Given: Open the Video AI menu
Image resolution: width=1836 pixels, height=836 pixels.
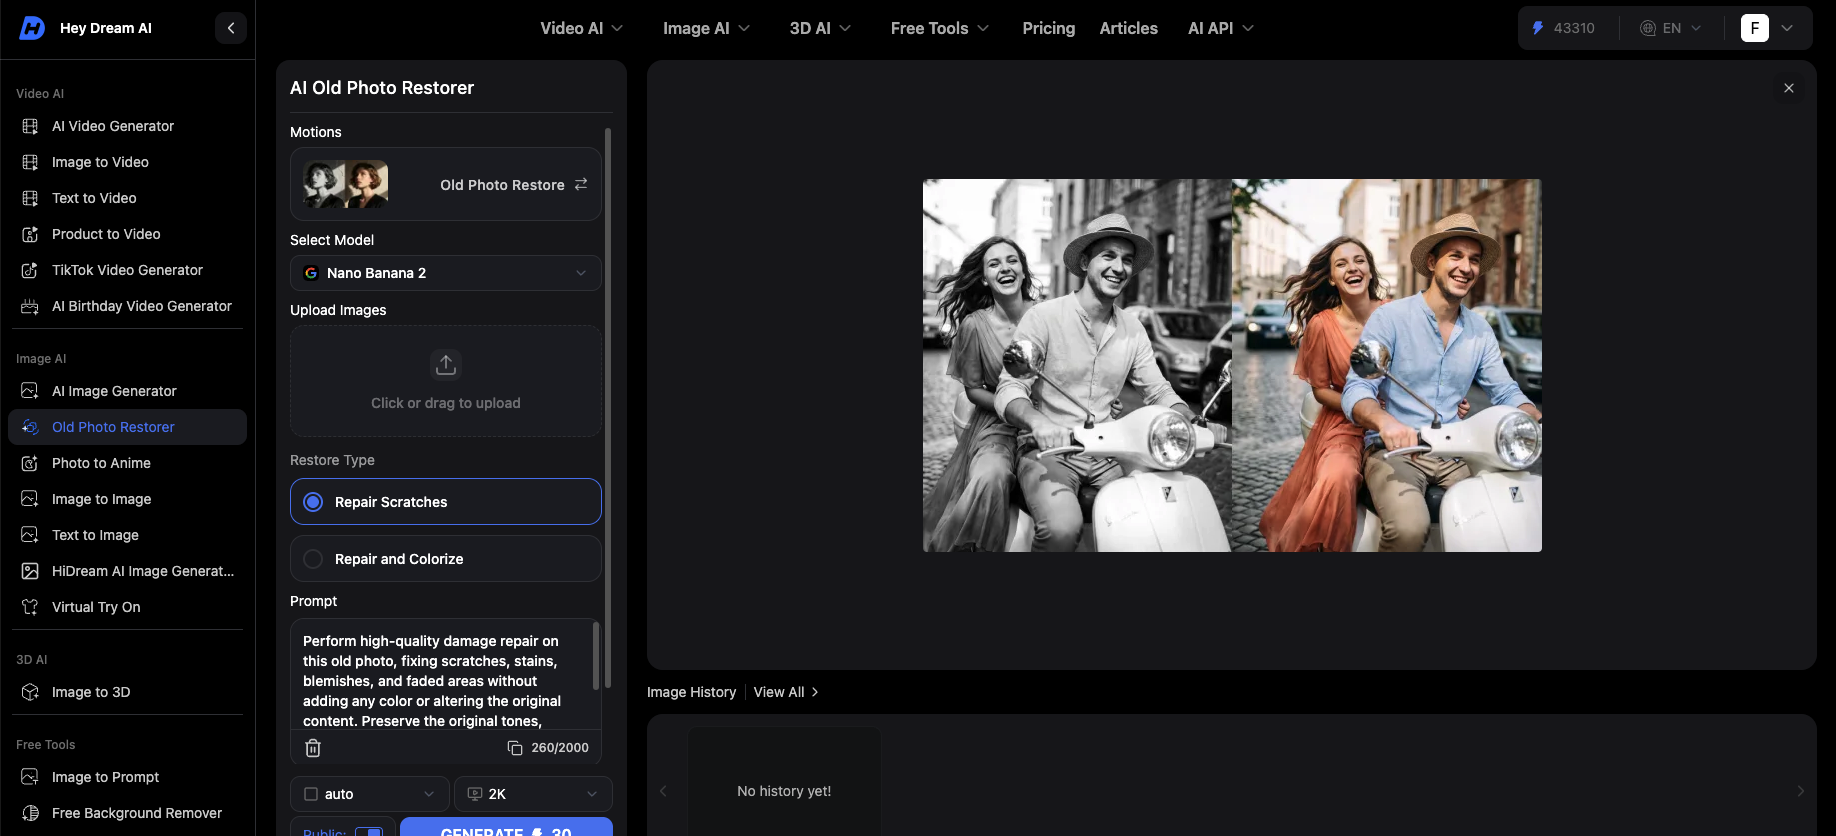Looking at the screenshot, I should [x=582, y=28].
